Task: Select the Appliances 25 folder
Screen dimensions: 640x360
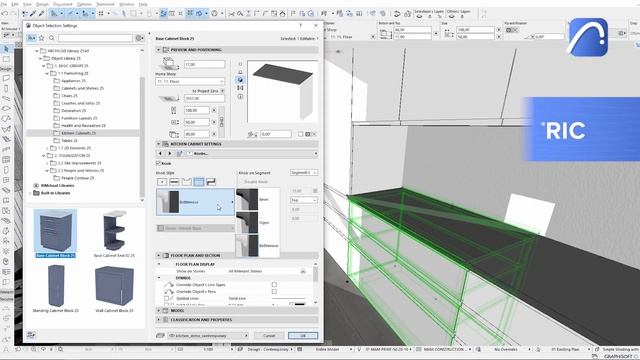Action: [69, 81]
